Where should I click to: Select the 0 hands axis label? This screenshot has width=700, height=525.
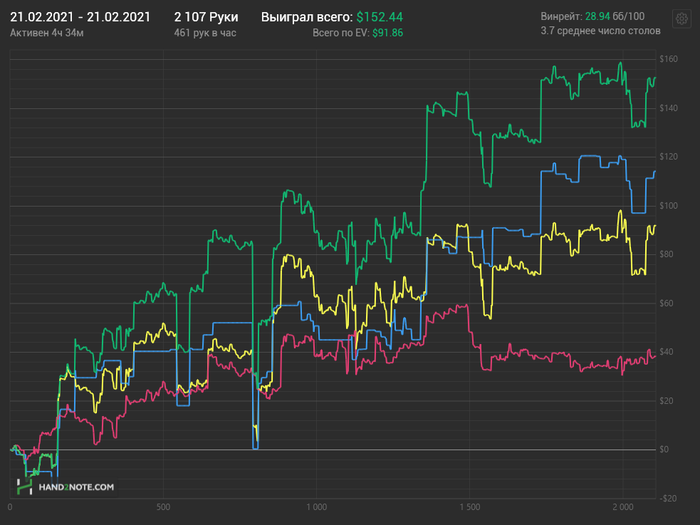10,507
